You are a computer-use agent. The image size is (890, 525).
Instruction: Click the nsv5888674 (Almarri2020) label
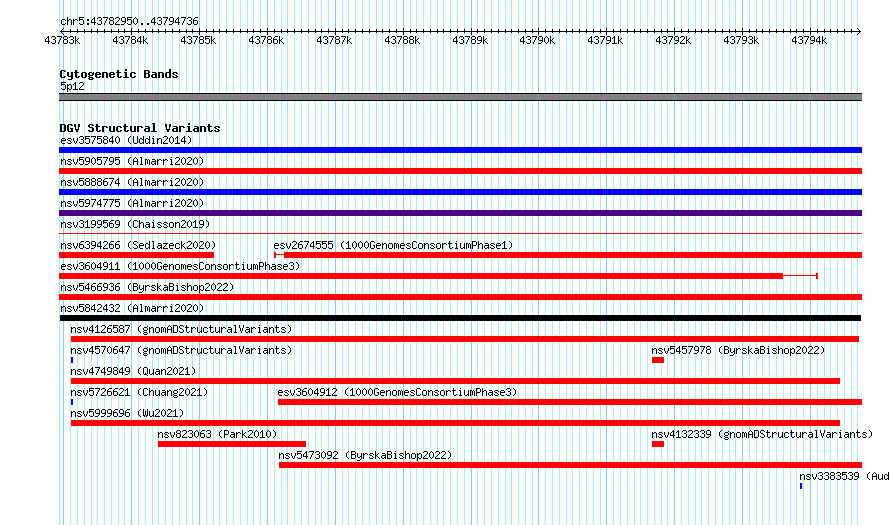click(132, 182)
